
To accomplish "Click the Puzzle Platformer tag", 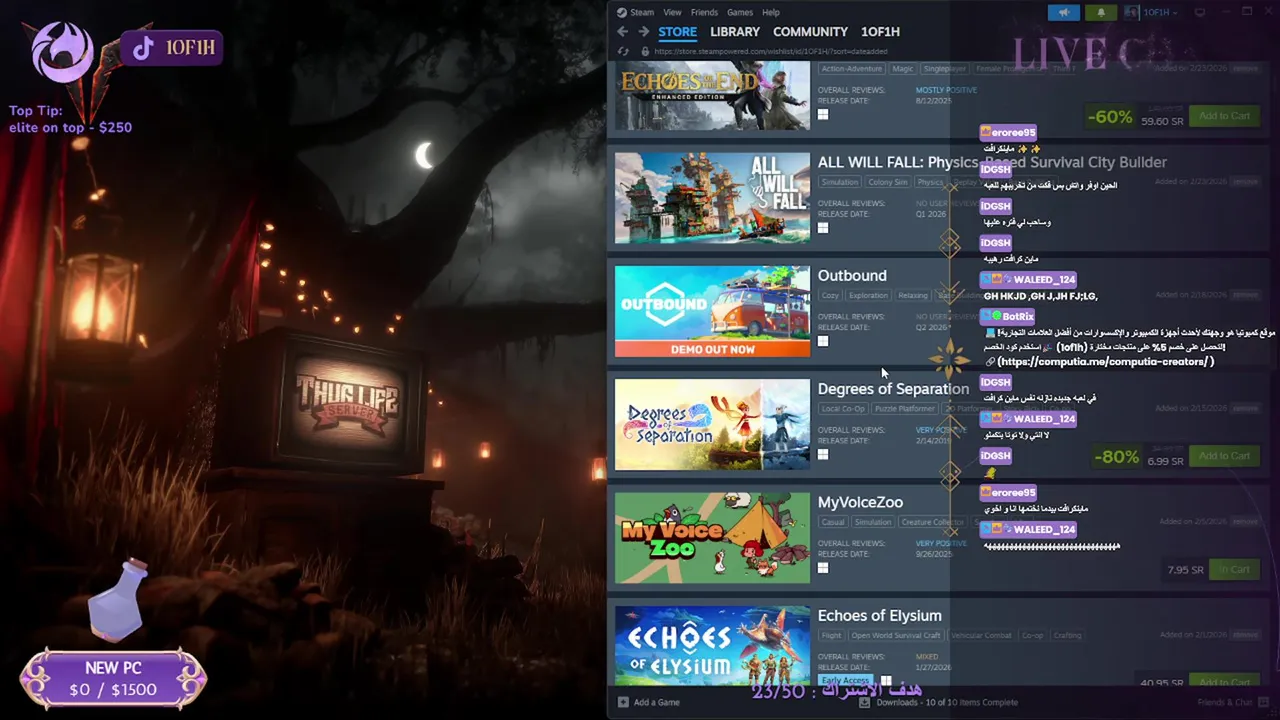I will coord(905,408).
